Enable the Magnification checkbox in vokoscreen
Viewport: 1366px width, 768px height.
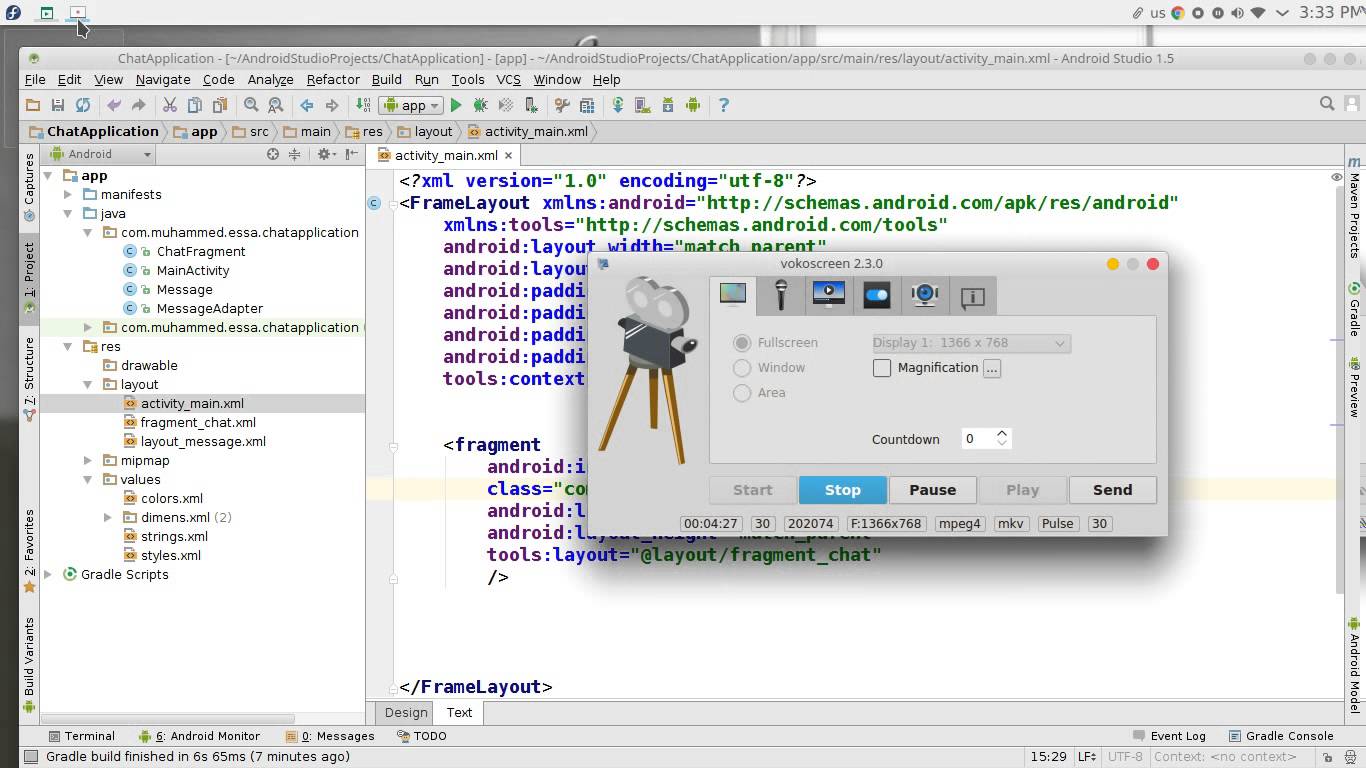(x=882, y=368)
